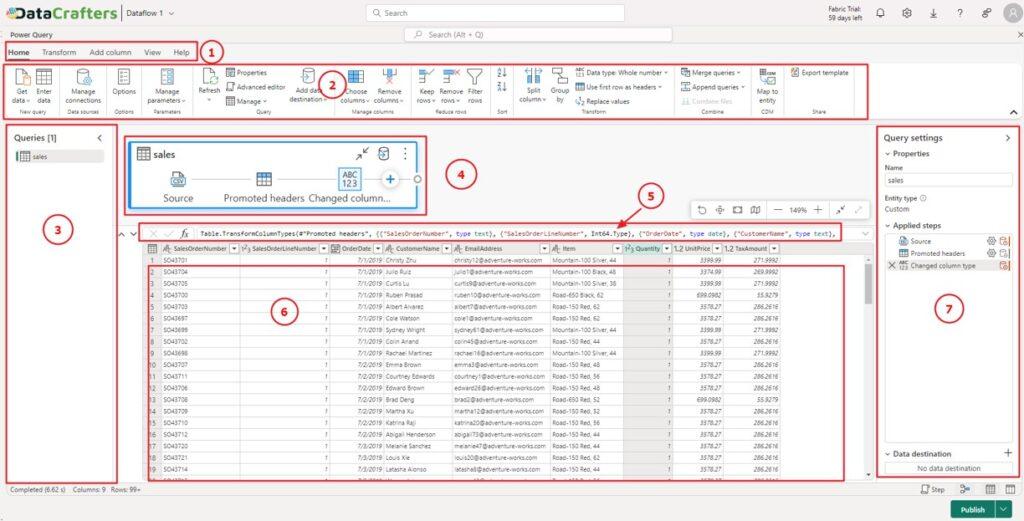Click the Group by tool

[x=560, y=85]
